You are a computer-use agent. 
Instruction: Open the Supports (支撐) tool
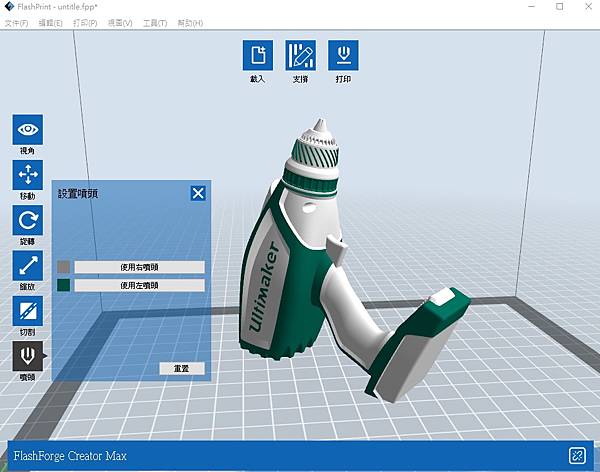(x=301, y=56)
